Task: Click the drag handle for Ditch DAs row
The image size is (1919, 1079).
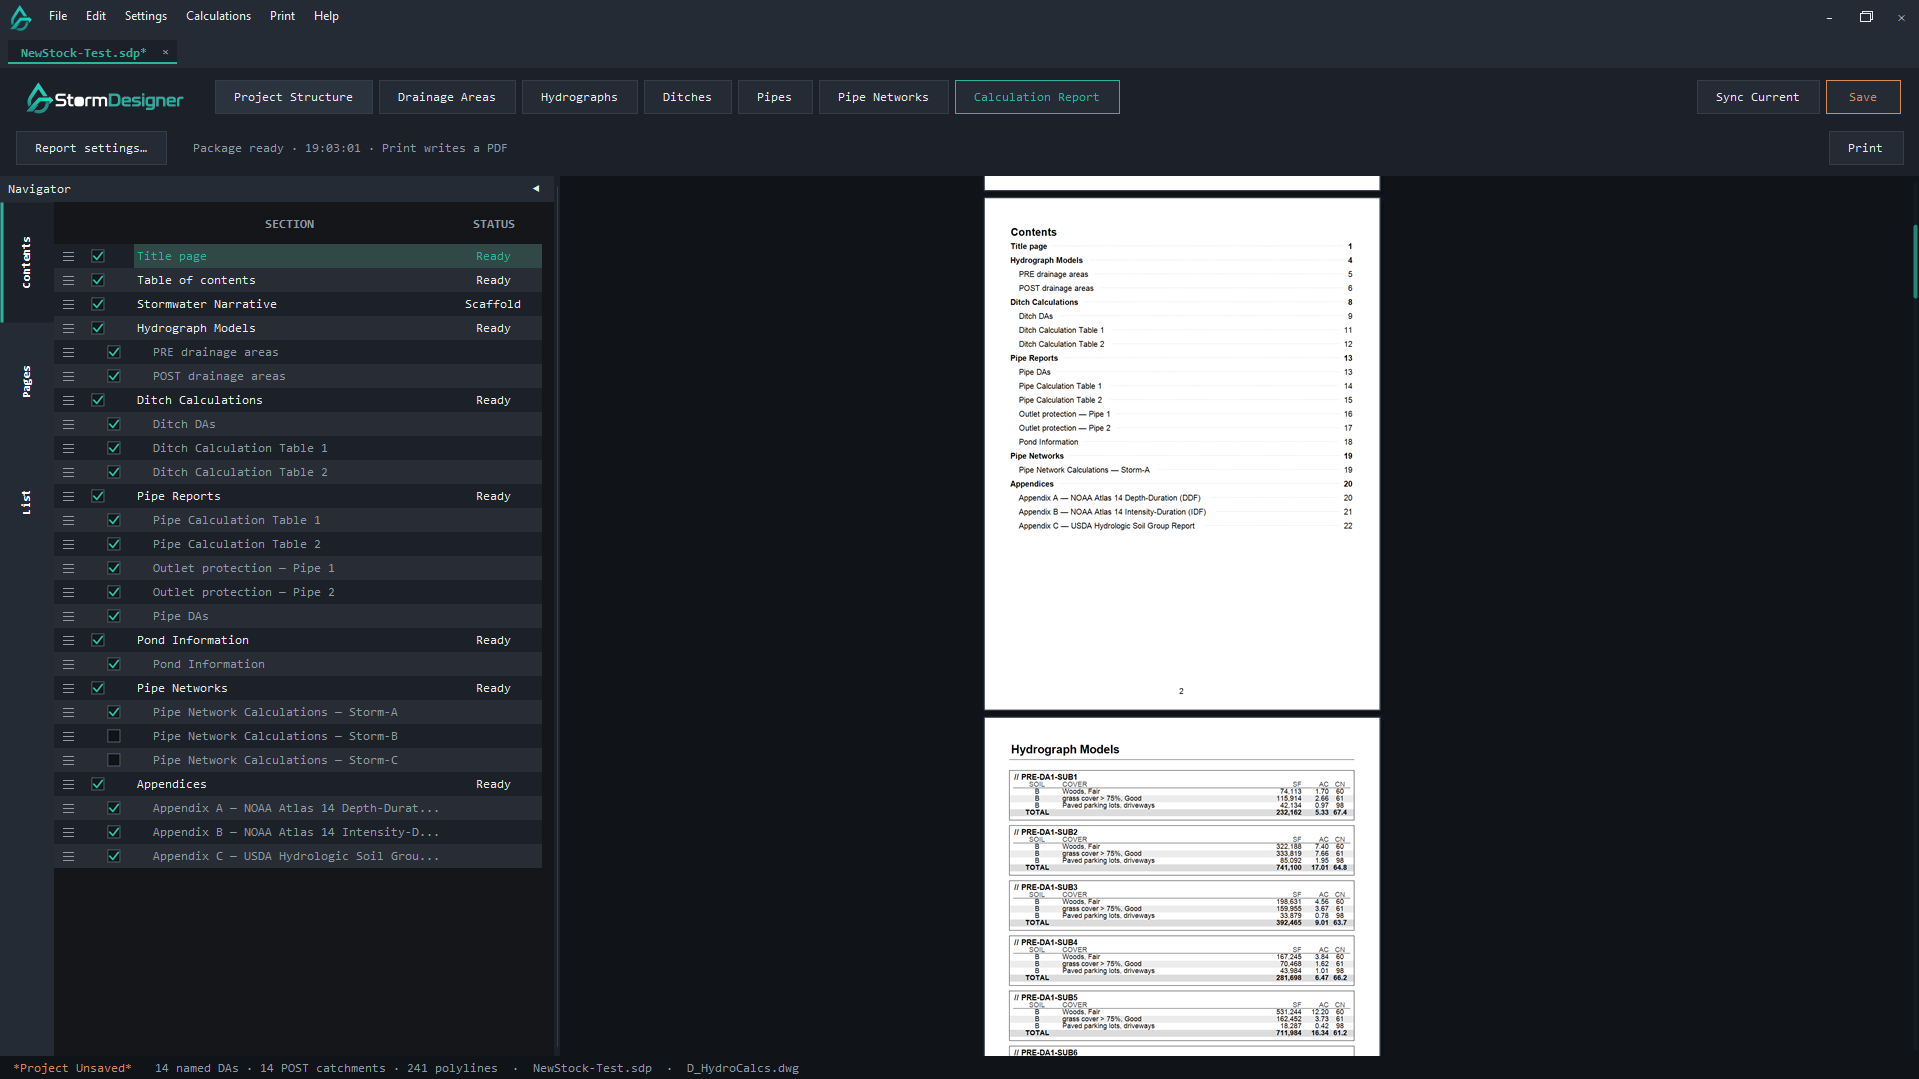Action: [x=68, y=424]
